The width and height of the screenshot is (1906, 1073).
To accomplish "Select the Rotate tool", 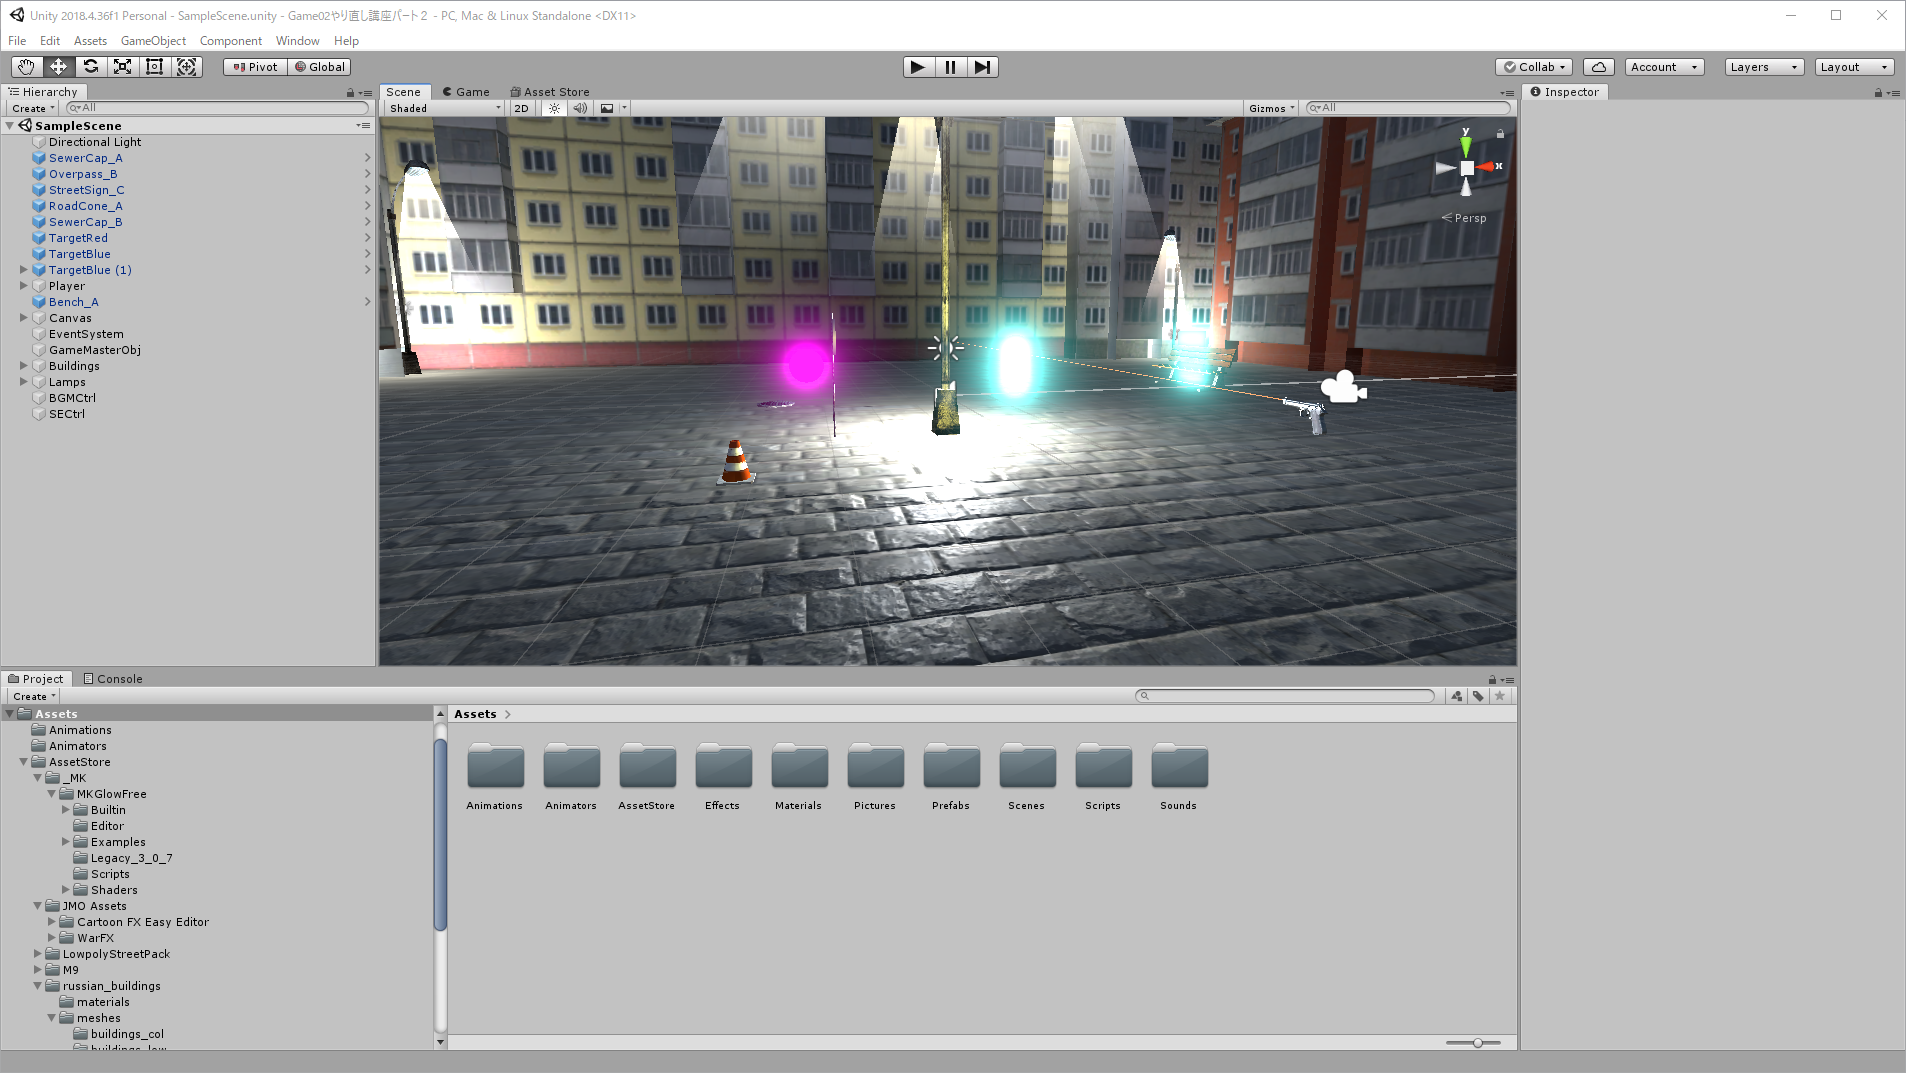I will (90, 67).
